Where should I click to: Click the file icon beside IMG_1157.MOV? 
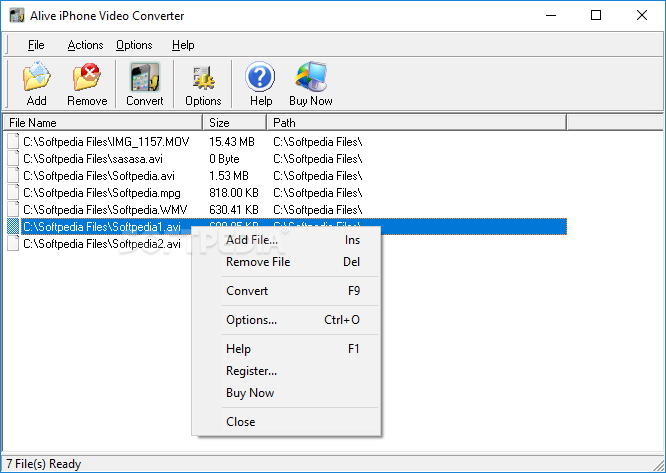click(x=13, y=141)
